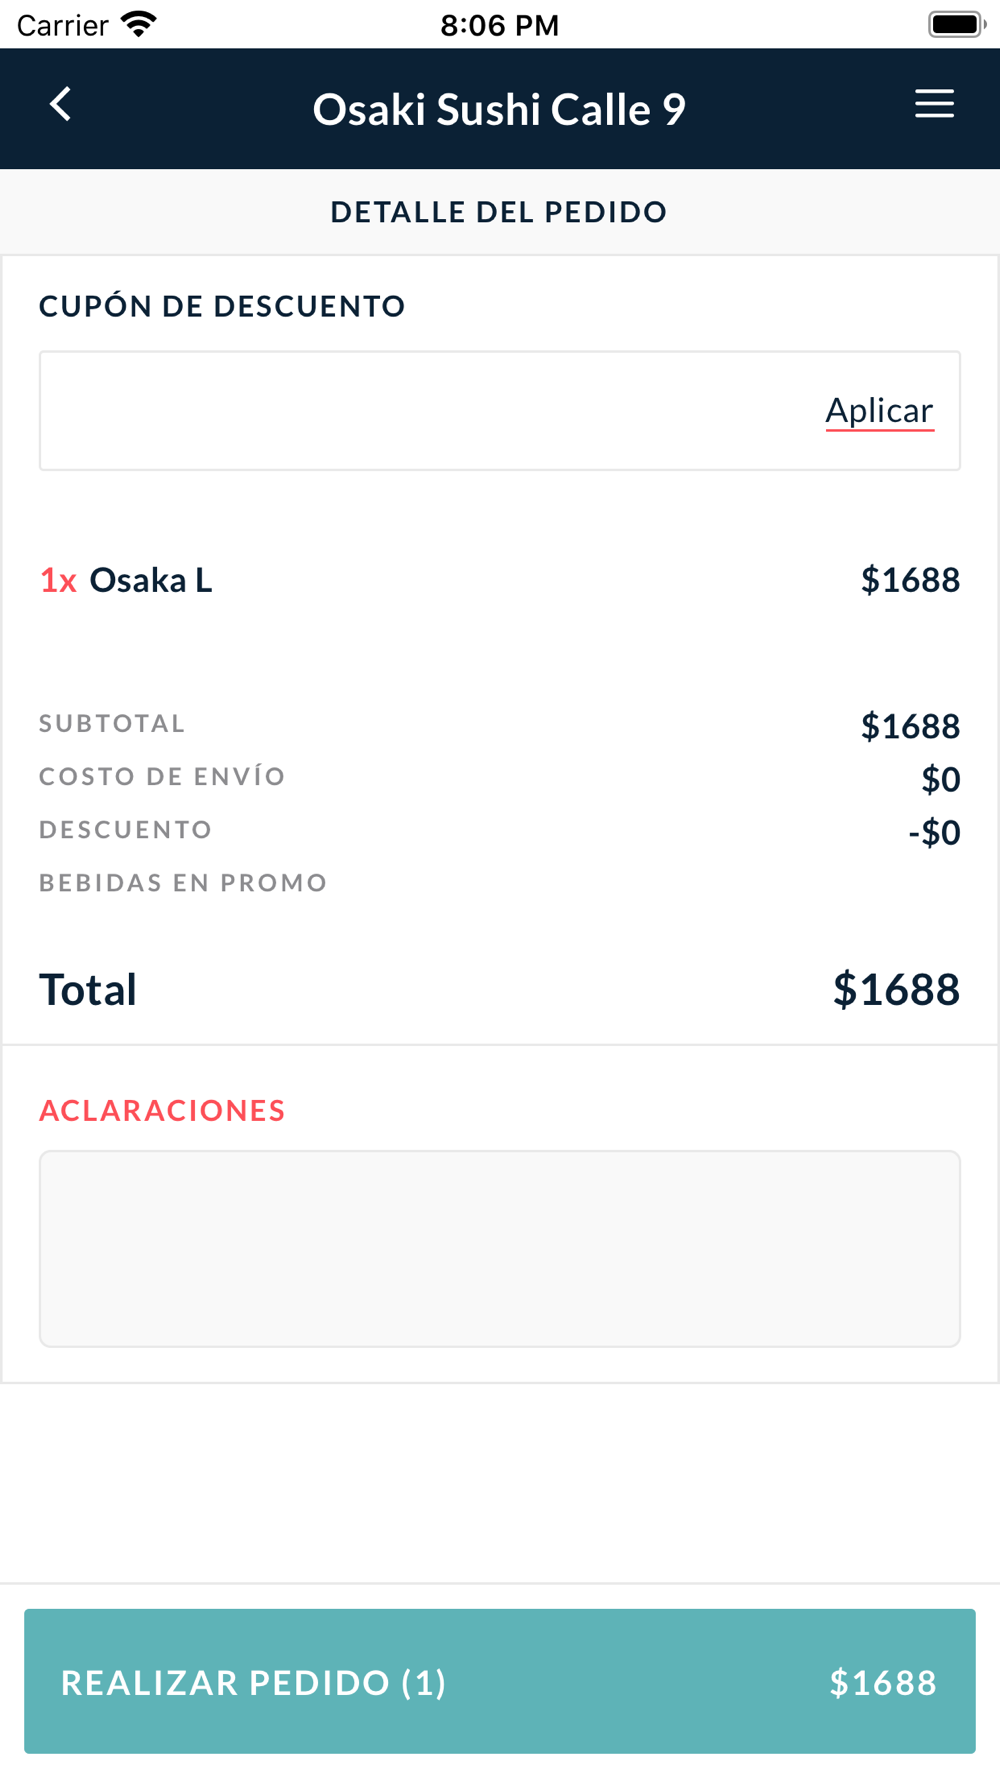
Task: Tap the Cupón de Descuento label
Action: [222, 306]
